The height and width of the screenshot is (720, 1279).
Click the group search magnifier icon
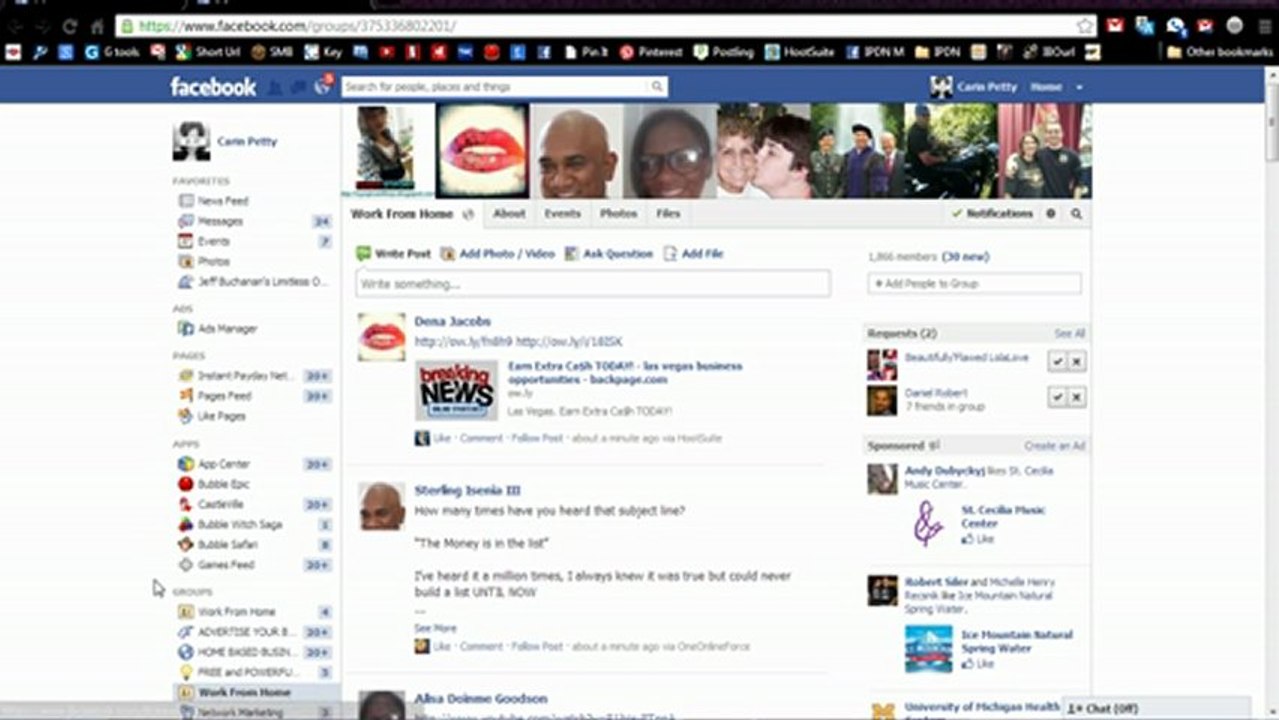(x=1076, y=214)
